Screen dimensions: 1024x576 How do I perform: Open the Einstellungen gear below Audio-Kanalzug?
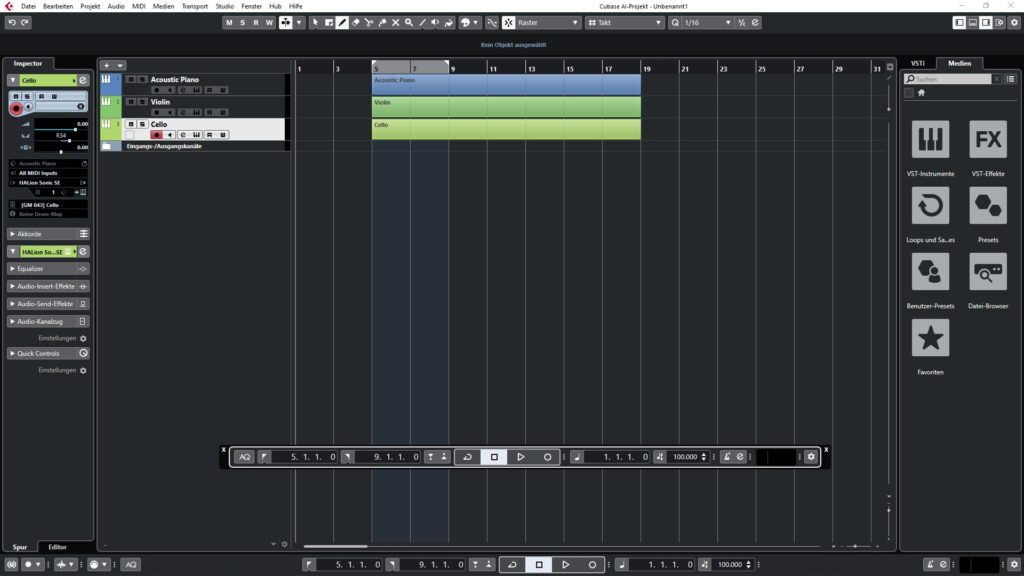click(83, 338)
